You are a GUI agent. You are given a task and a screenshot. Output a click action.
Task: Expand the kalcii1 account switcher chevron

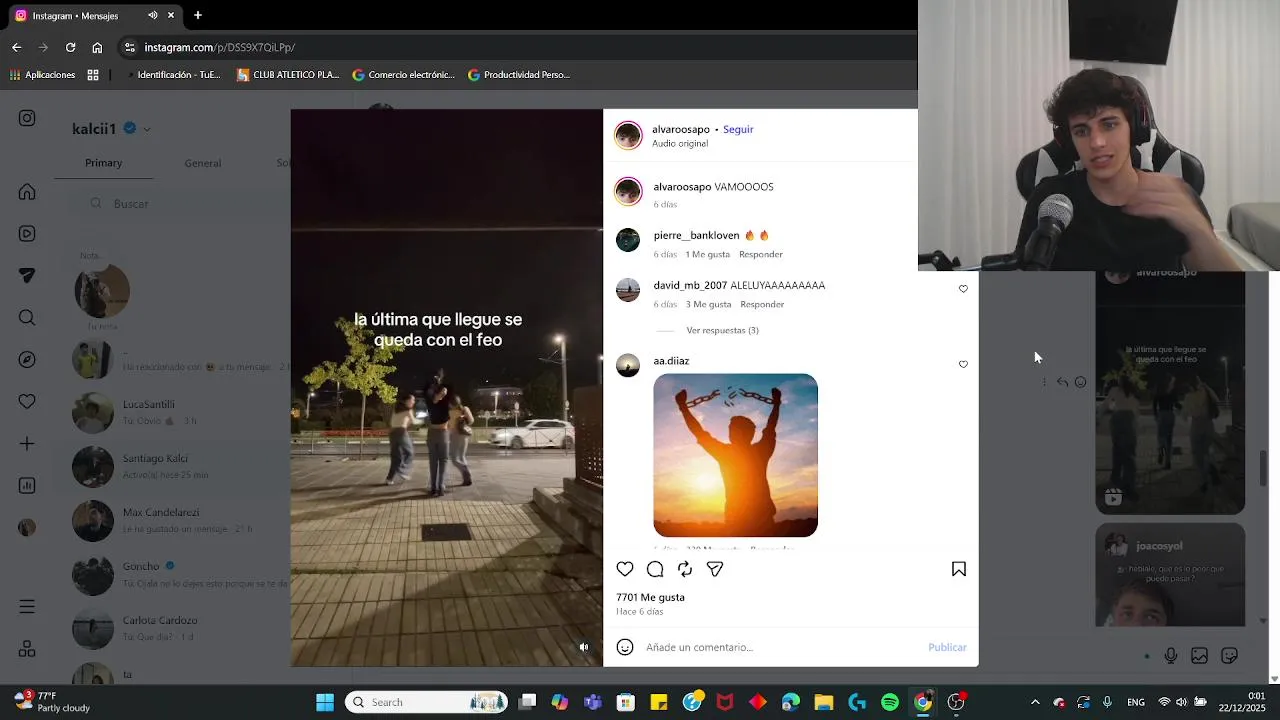[147, 129]
